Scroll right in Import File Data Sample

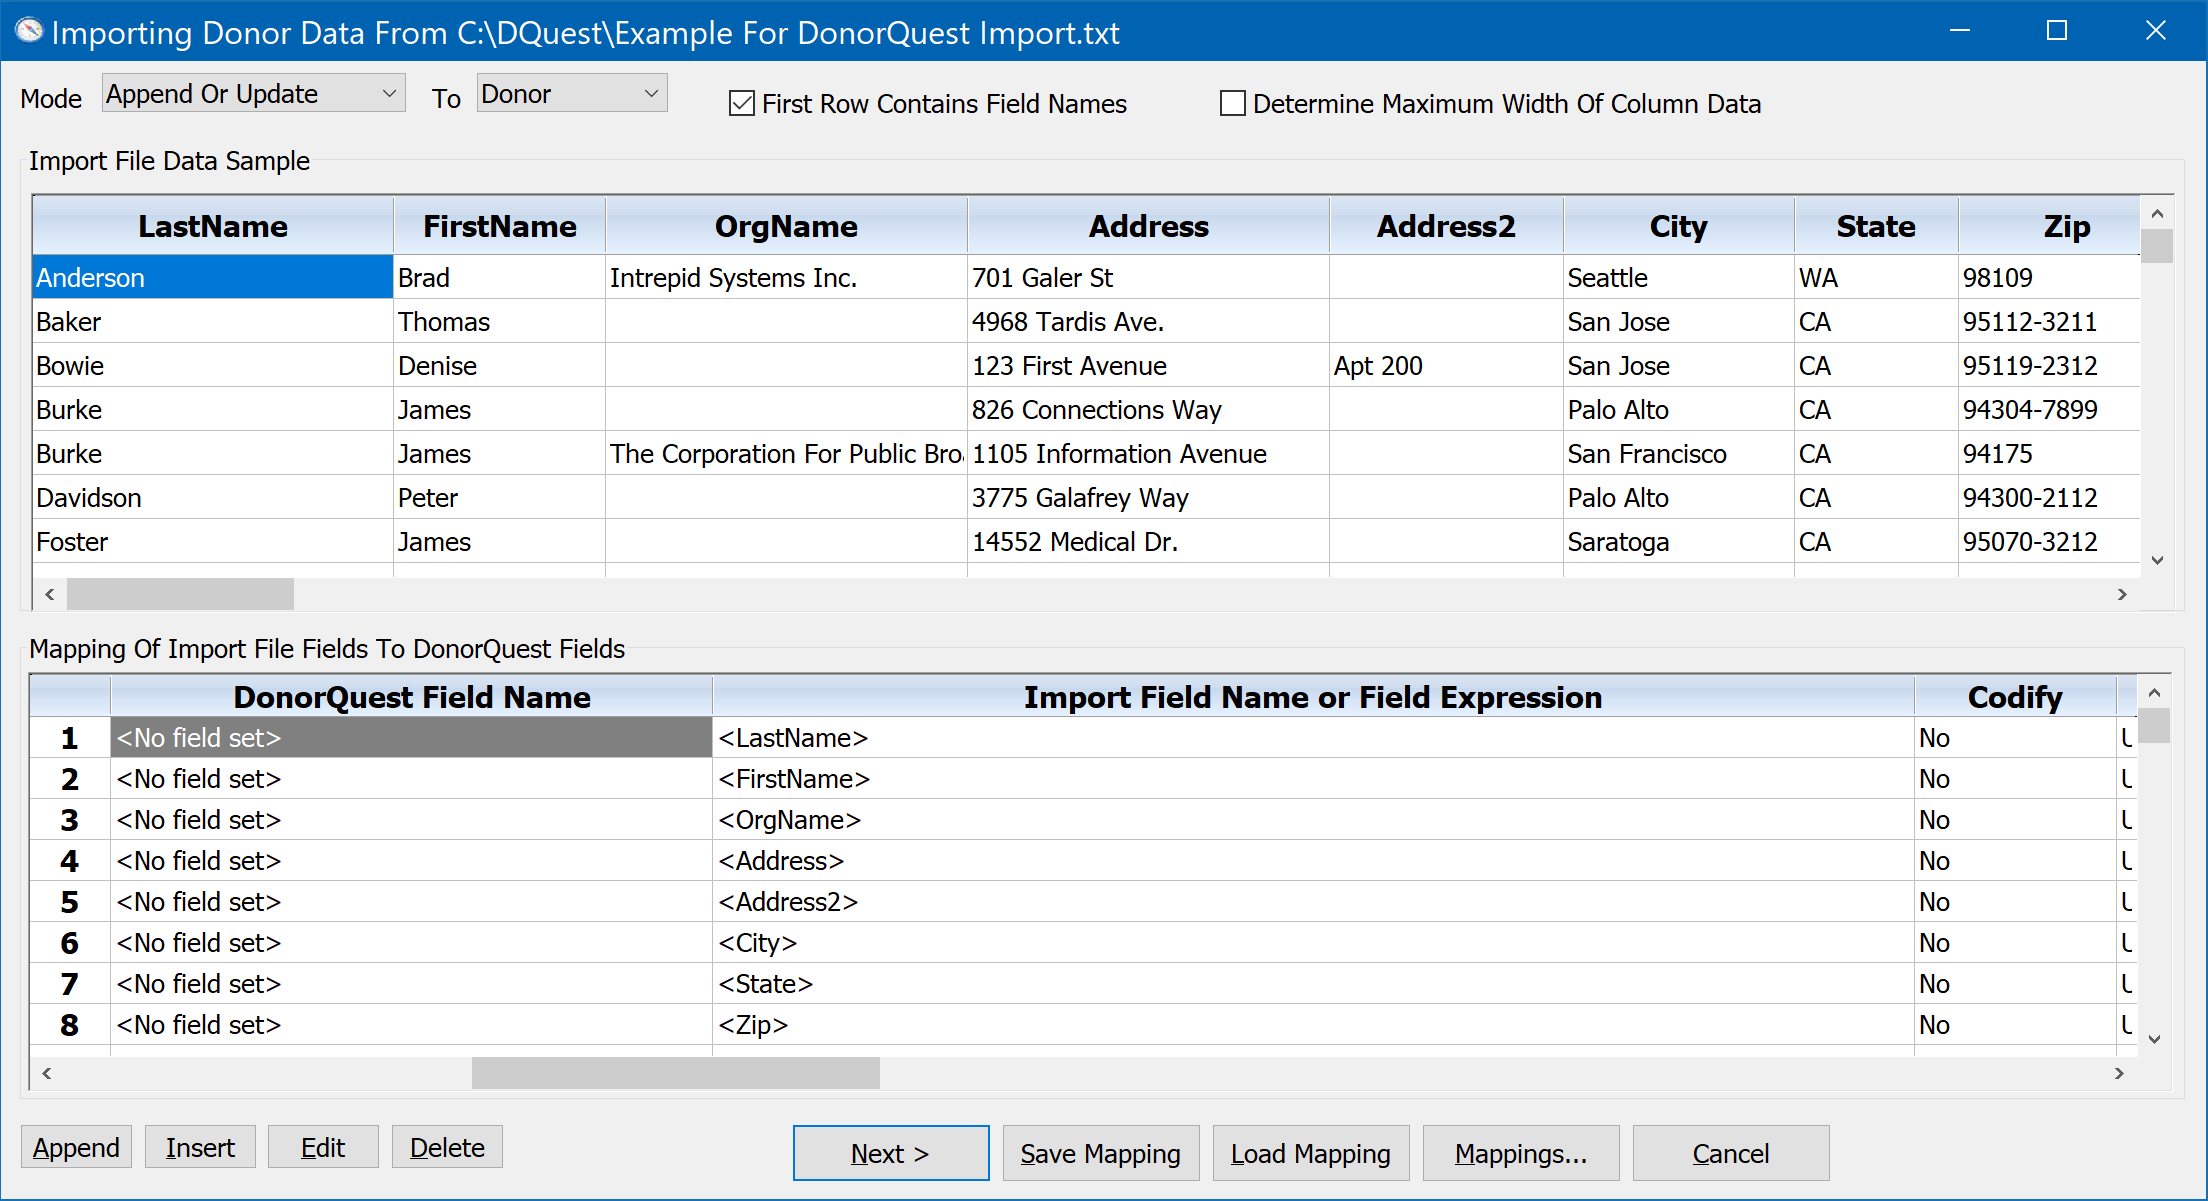coord(2122,593)
